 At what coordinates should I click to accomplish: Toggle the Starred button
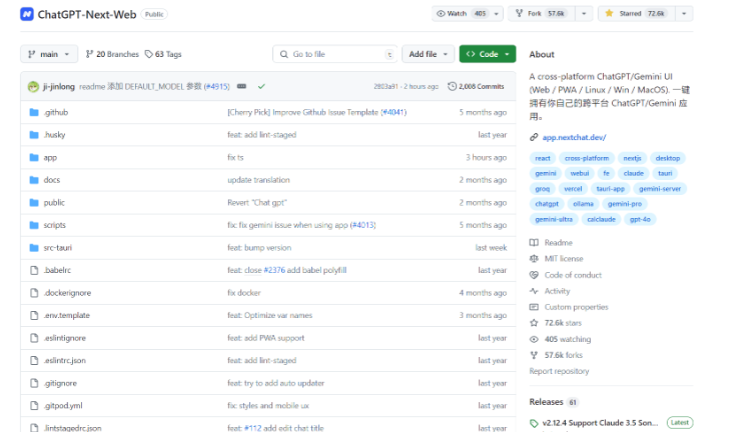click(x=637, y=13)
